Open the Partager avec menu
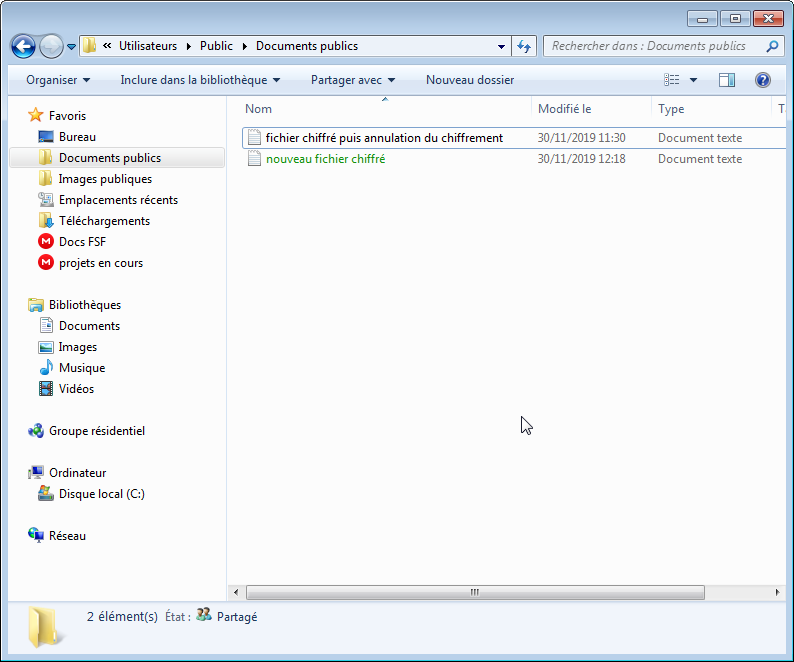Viewport: 794px width, 662px height. [x=353, y=80]
